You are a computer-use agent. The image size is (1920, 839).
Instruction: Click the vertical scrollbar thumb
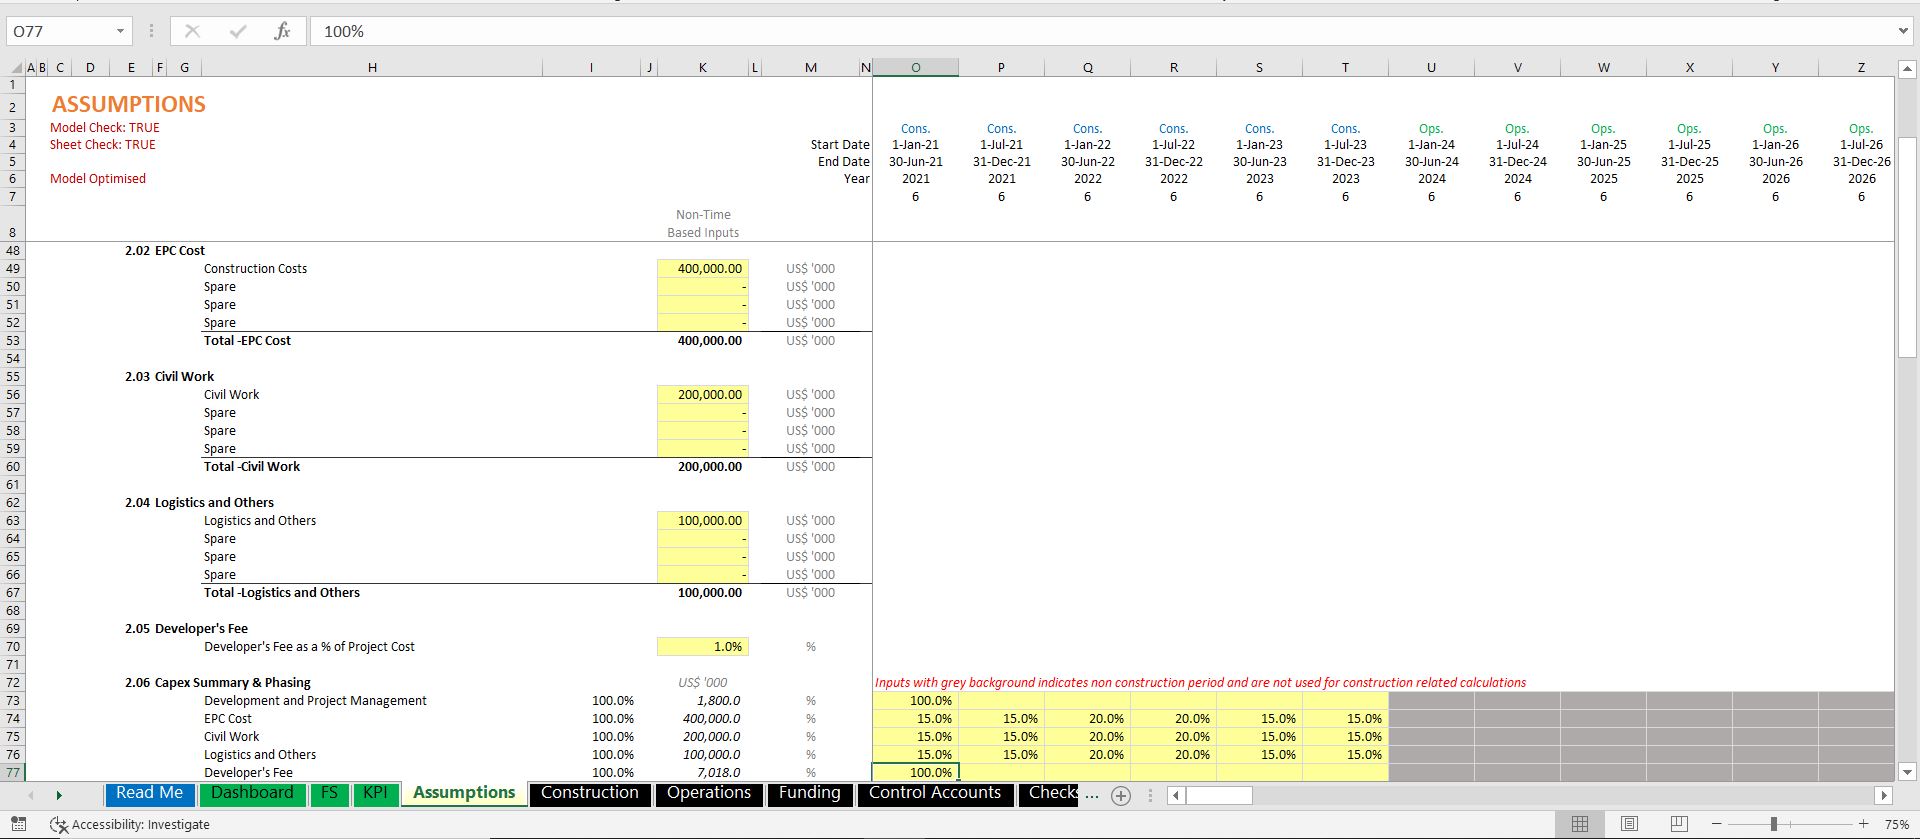pos(1906,246)
